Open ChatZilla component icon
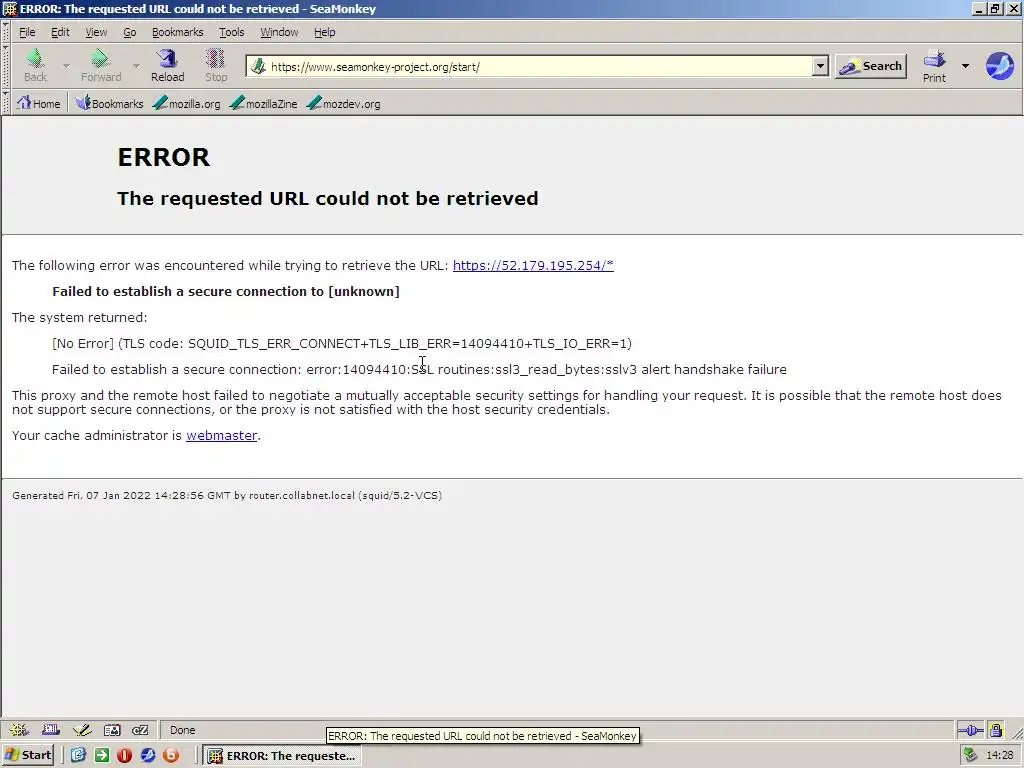1024x768 pixels. tap(140, 730)
